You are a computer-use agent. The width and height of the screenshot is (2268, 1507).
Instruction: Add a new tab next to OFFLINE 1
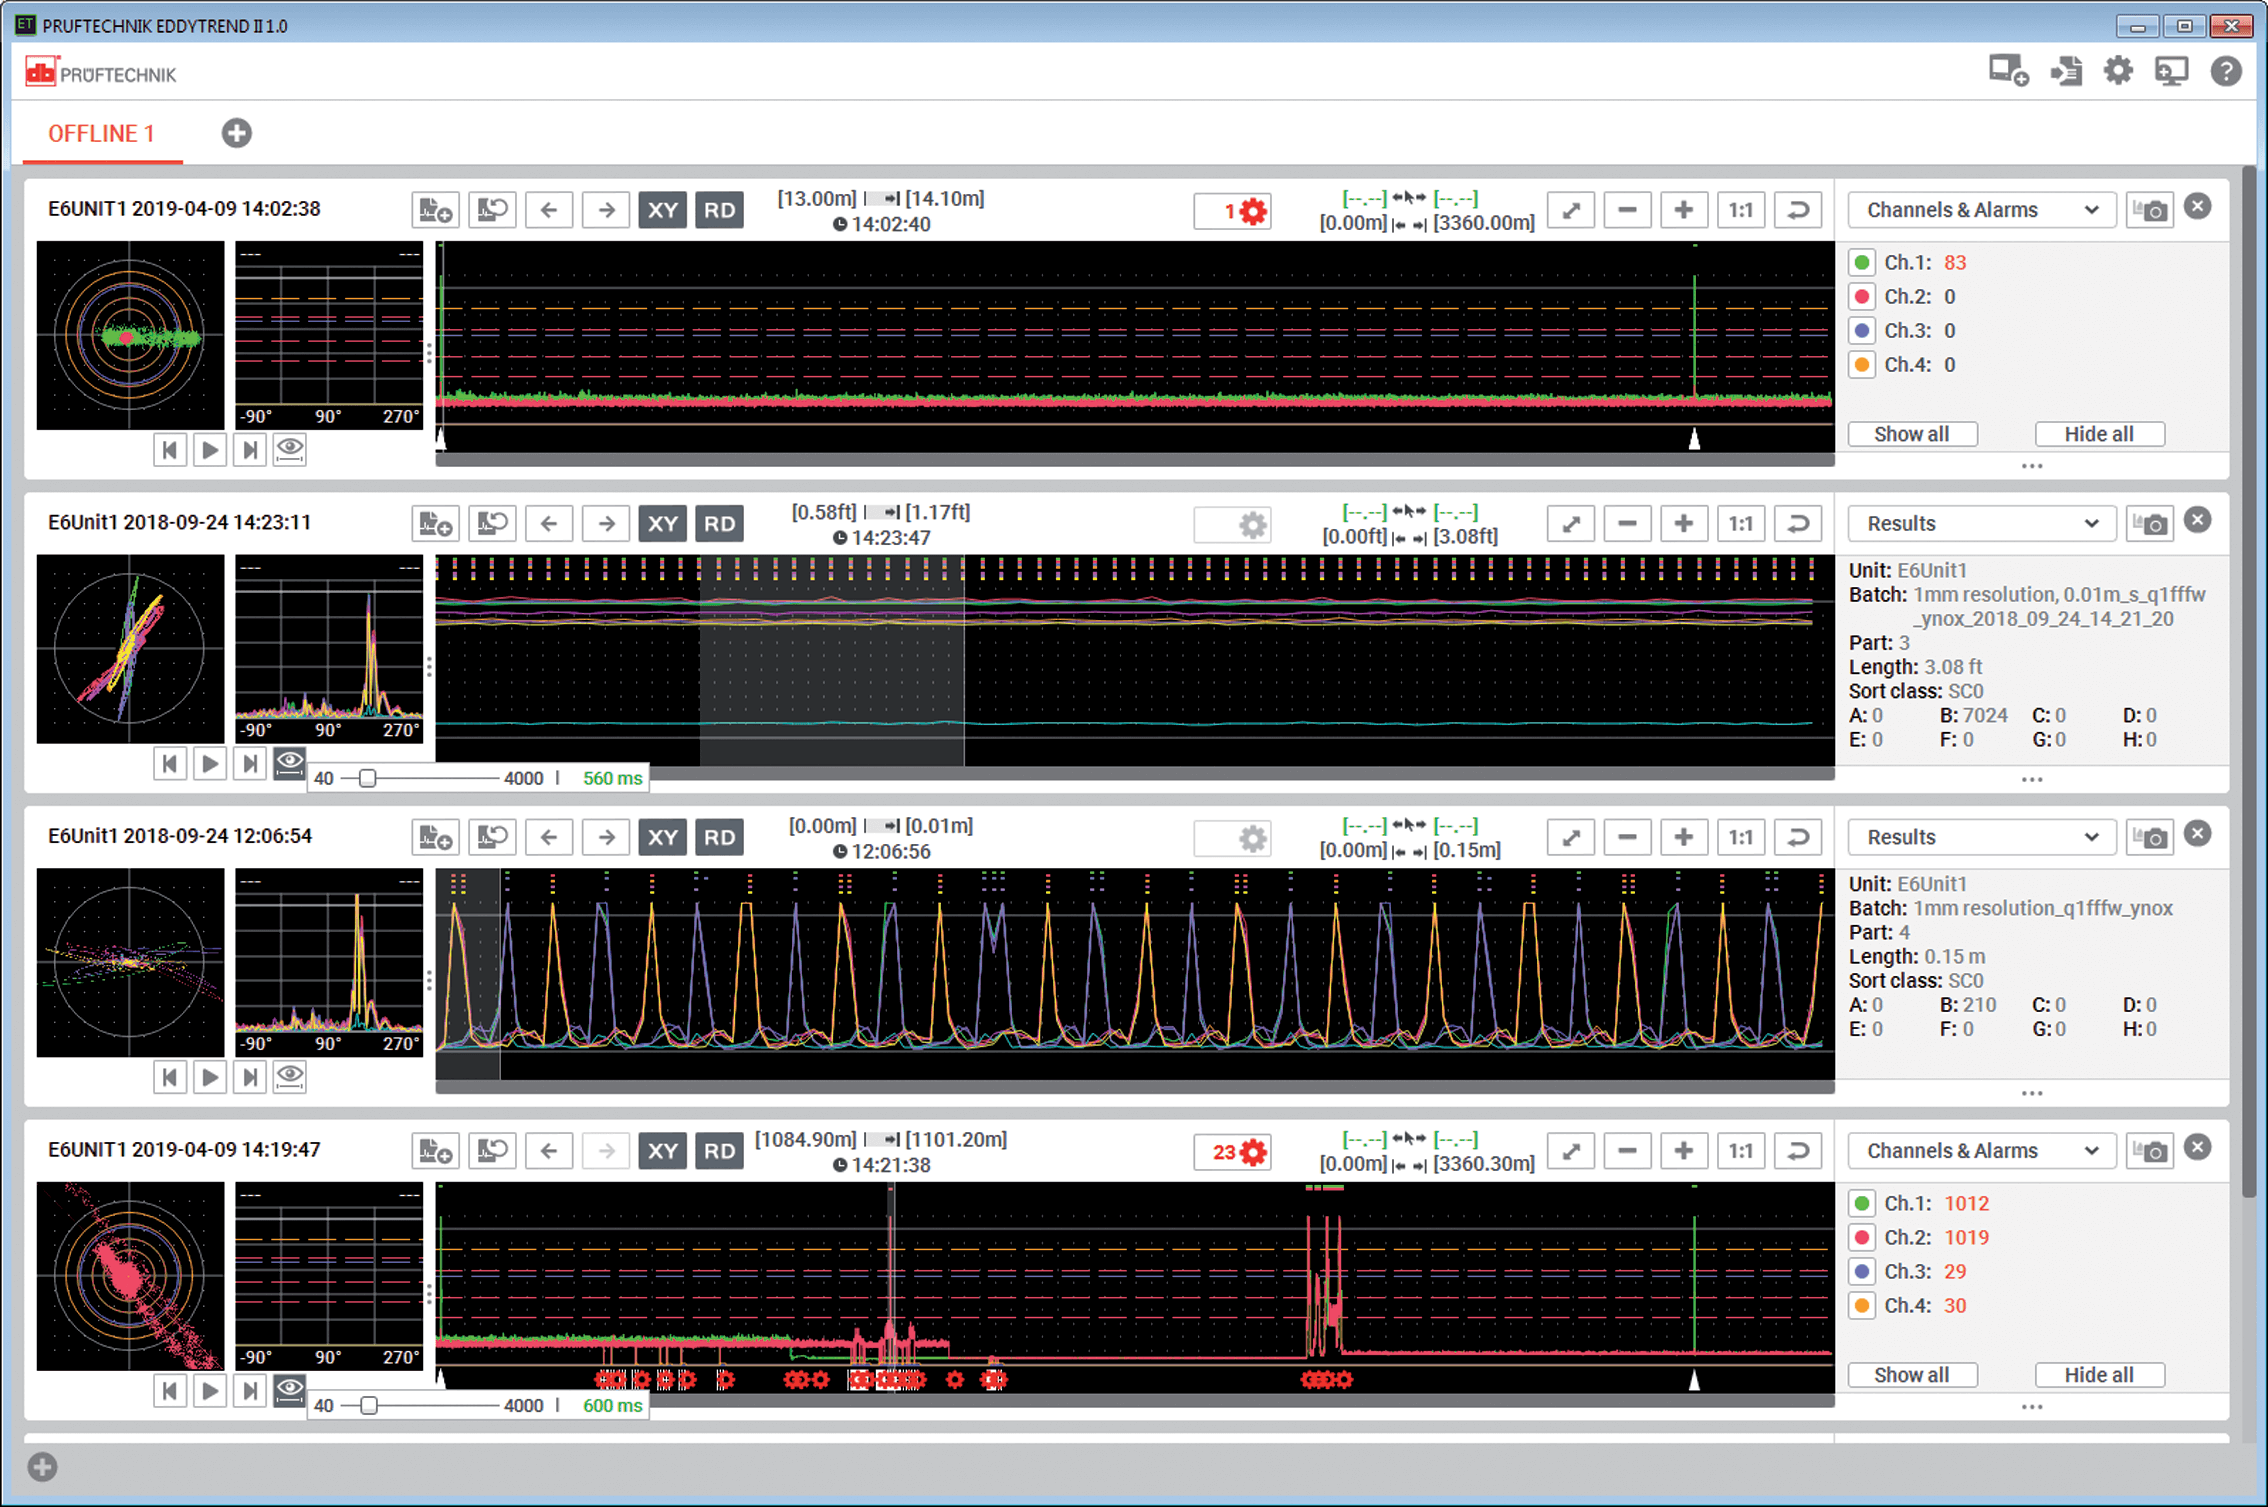(x=237, y=133)
